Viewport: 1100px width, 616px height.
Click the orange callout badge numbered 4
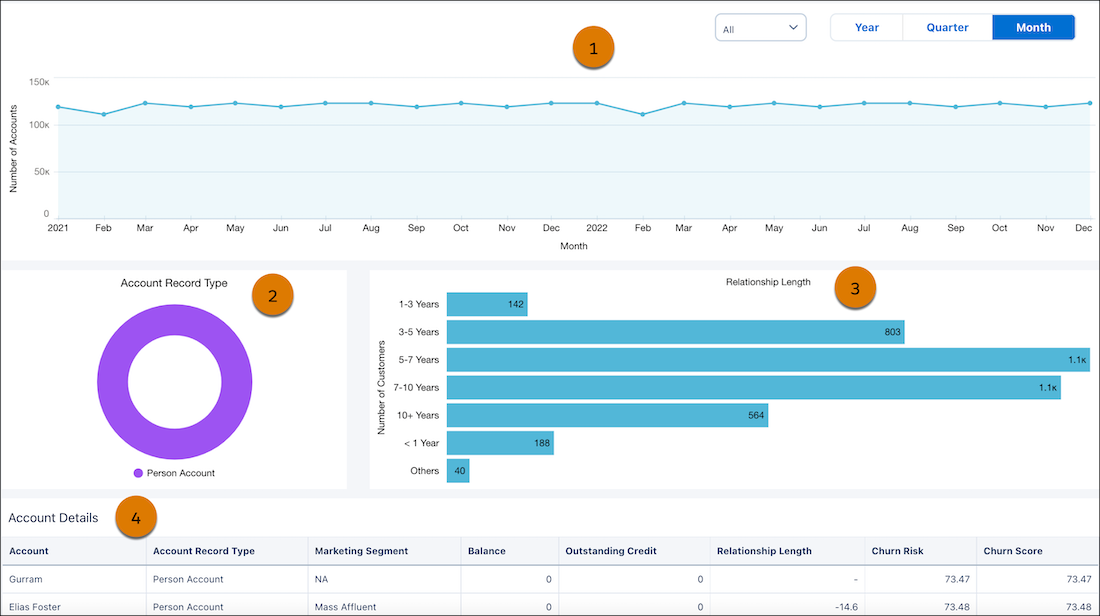tap(136, 517)
